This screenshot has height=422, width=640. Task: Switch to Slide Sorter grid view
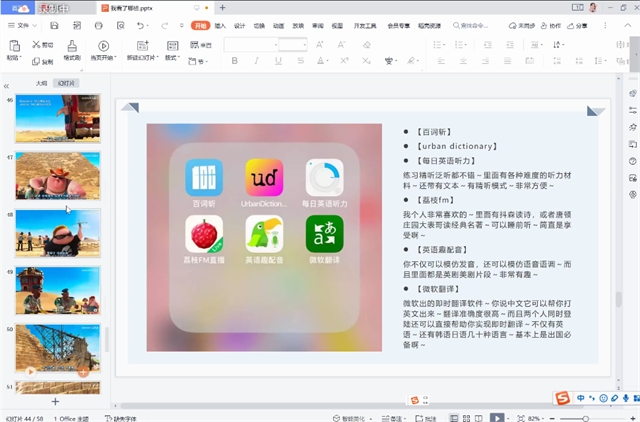tap(466, 418)
